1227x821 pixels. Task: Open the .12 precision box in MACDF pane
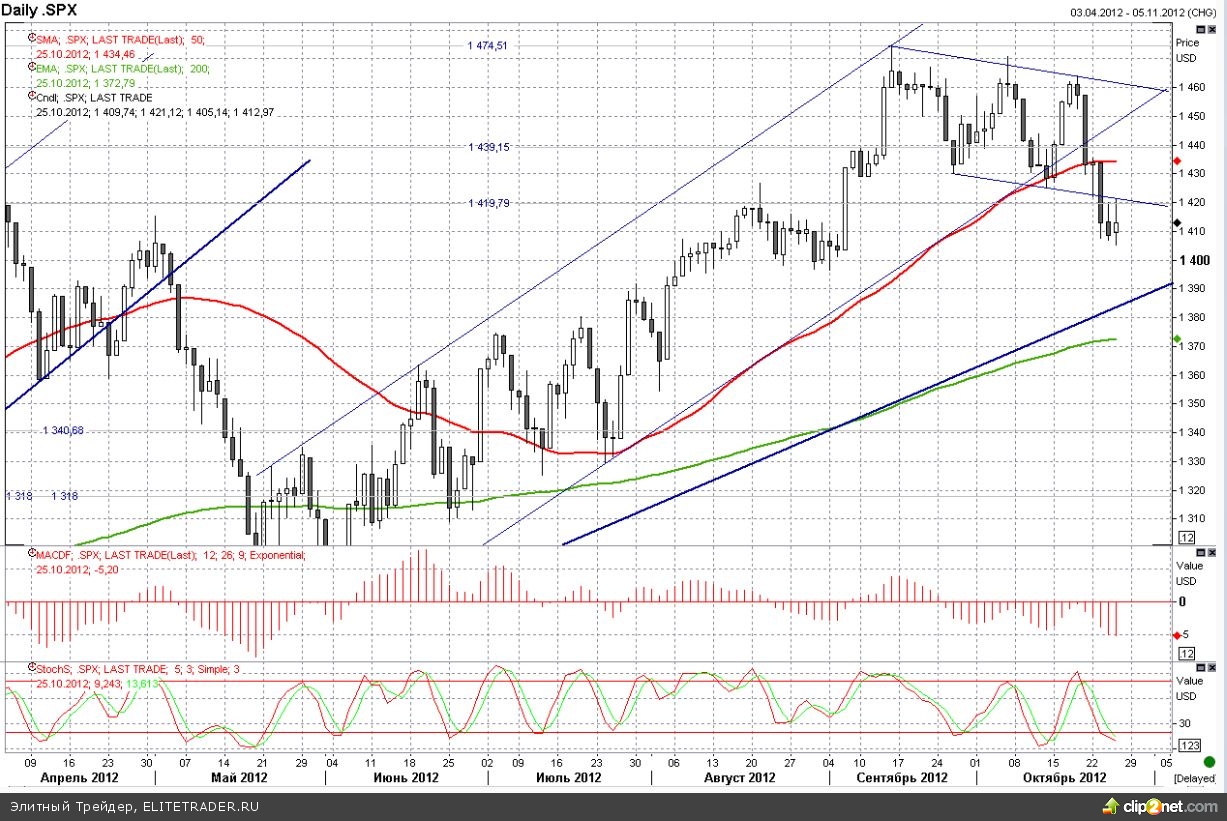pyautogui.click(x=1187, y=652)
